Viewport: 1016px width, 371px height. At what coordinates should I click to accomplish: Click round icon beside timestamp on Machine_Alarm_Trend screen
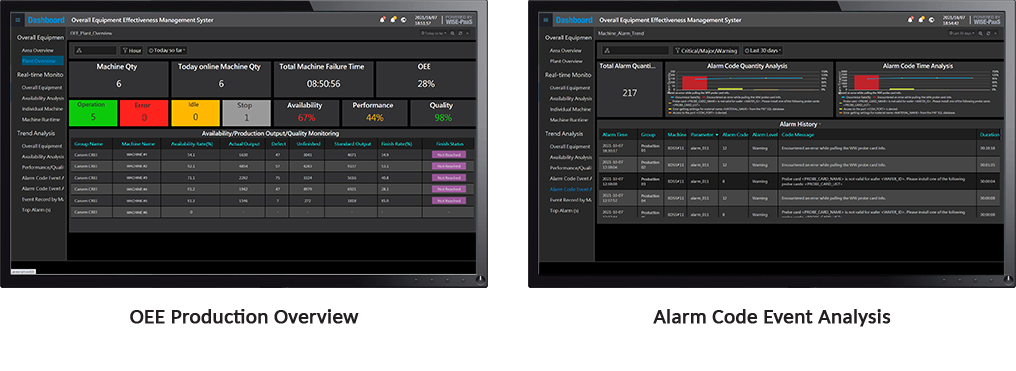932,19
